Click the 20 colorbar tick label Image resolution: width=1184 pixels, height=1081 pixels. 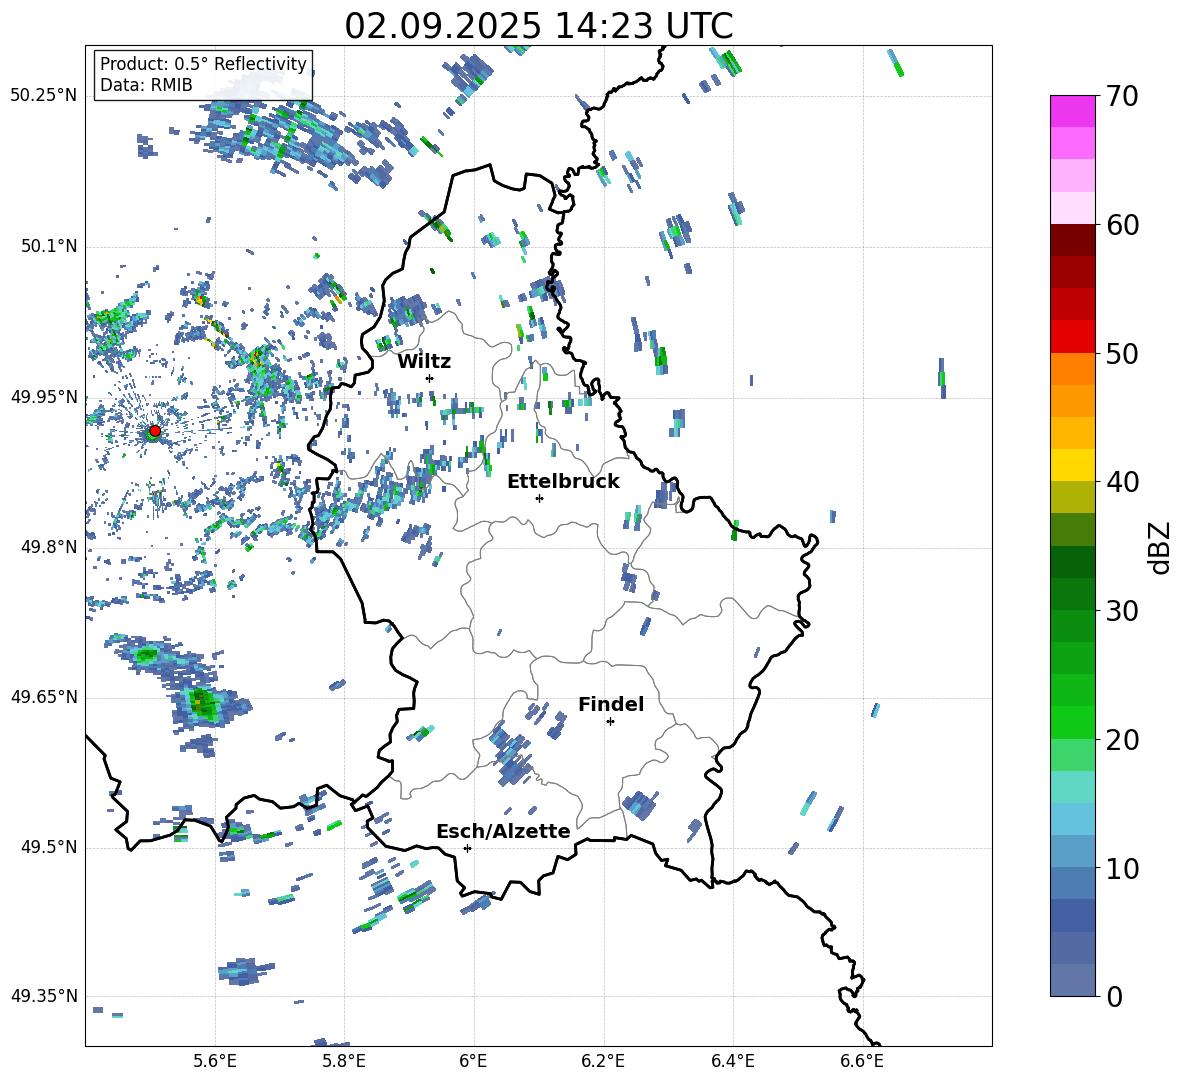tap(1122, 740)
